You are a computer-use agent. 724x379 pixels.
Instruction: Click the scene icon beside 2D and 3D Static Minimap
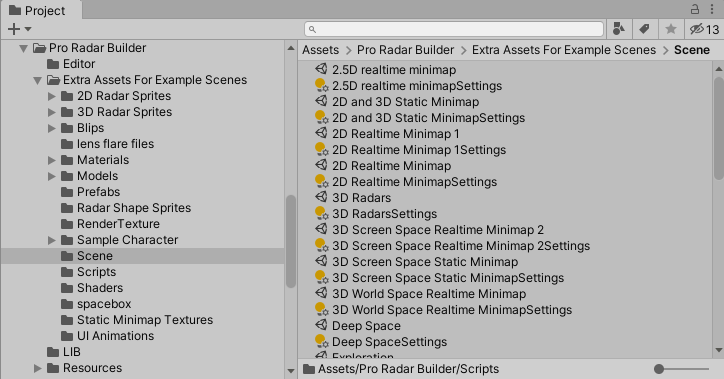321,101
